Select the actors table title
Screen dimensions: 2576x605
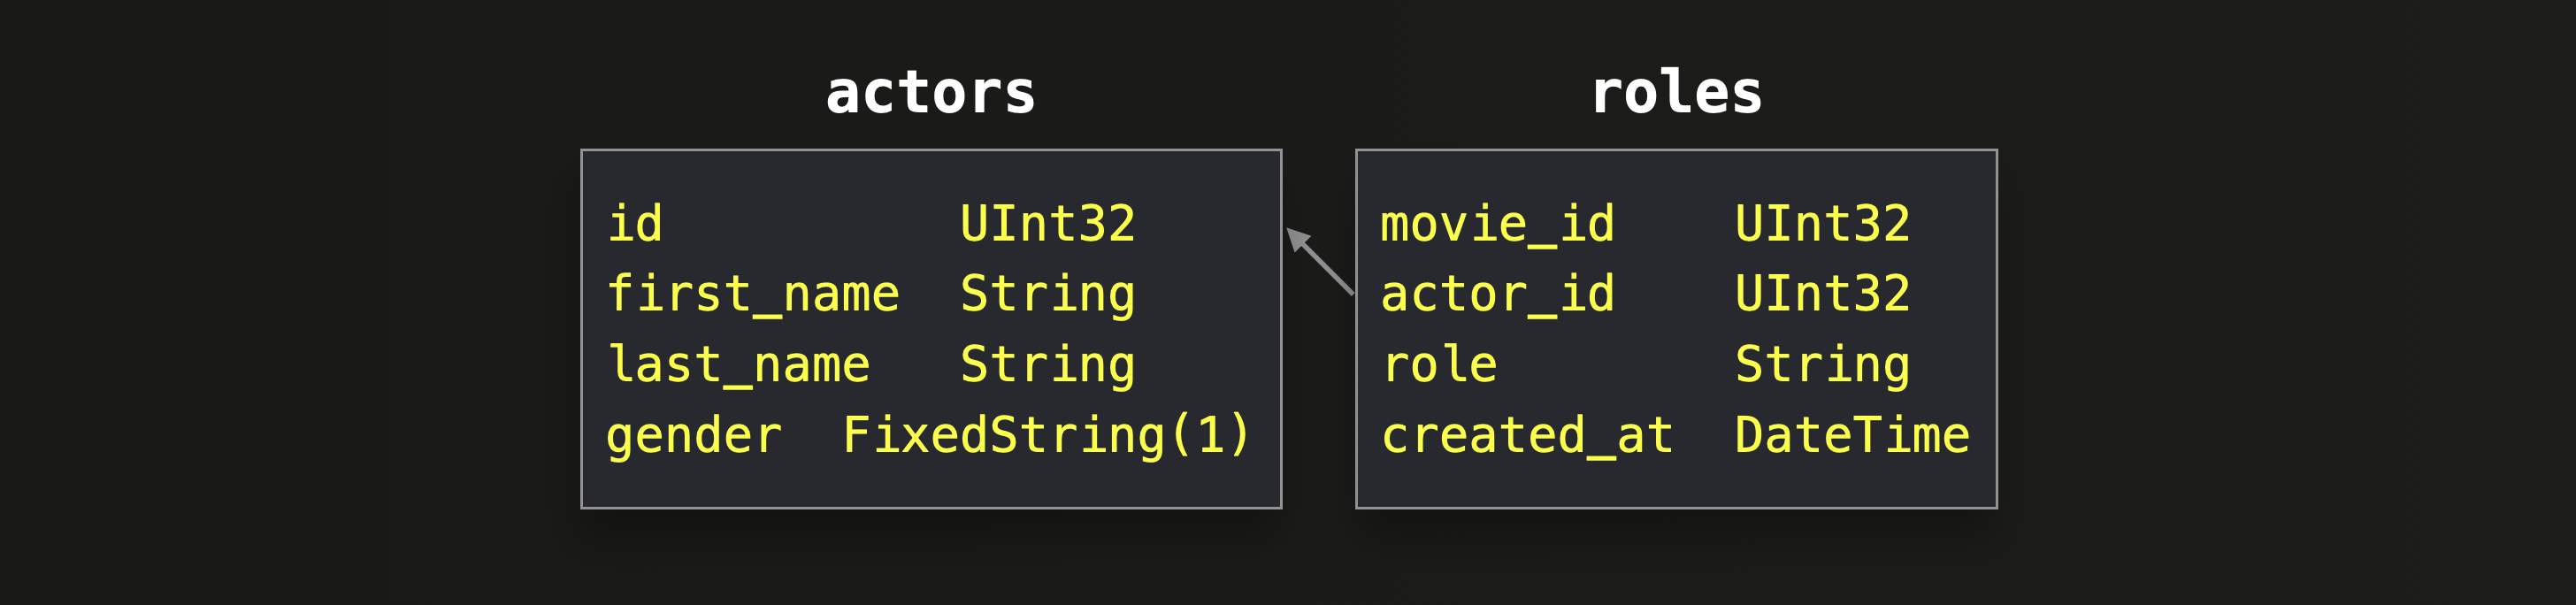click(x=930, y=93)
